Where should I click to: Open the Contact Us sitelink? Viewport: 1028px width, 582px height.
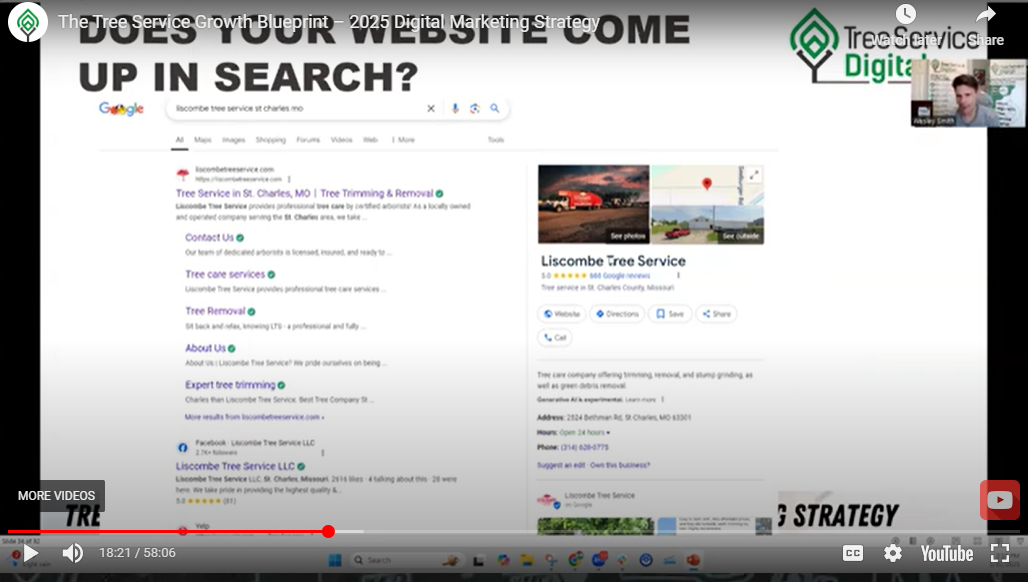[x=209, y=238]
